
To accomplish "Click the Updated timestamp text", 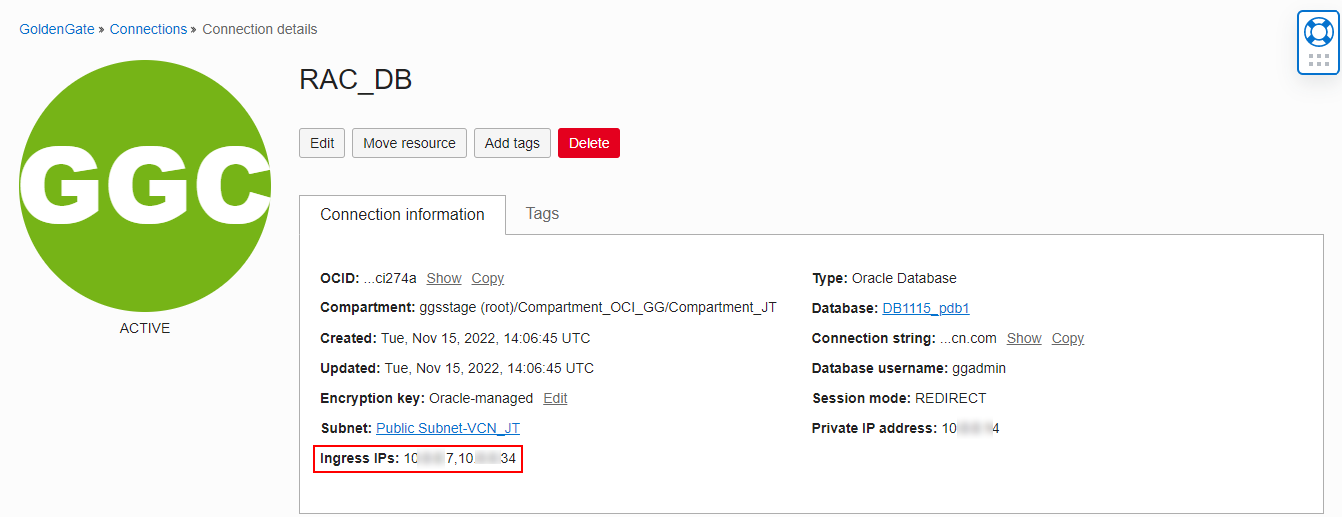I will tap(487, 368).
